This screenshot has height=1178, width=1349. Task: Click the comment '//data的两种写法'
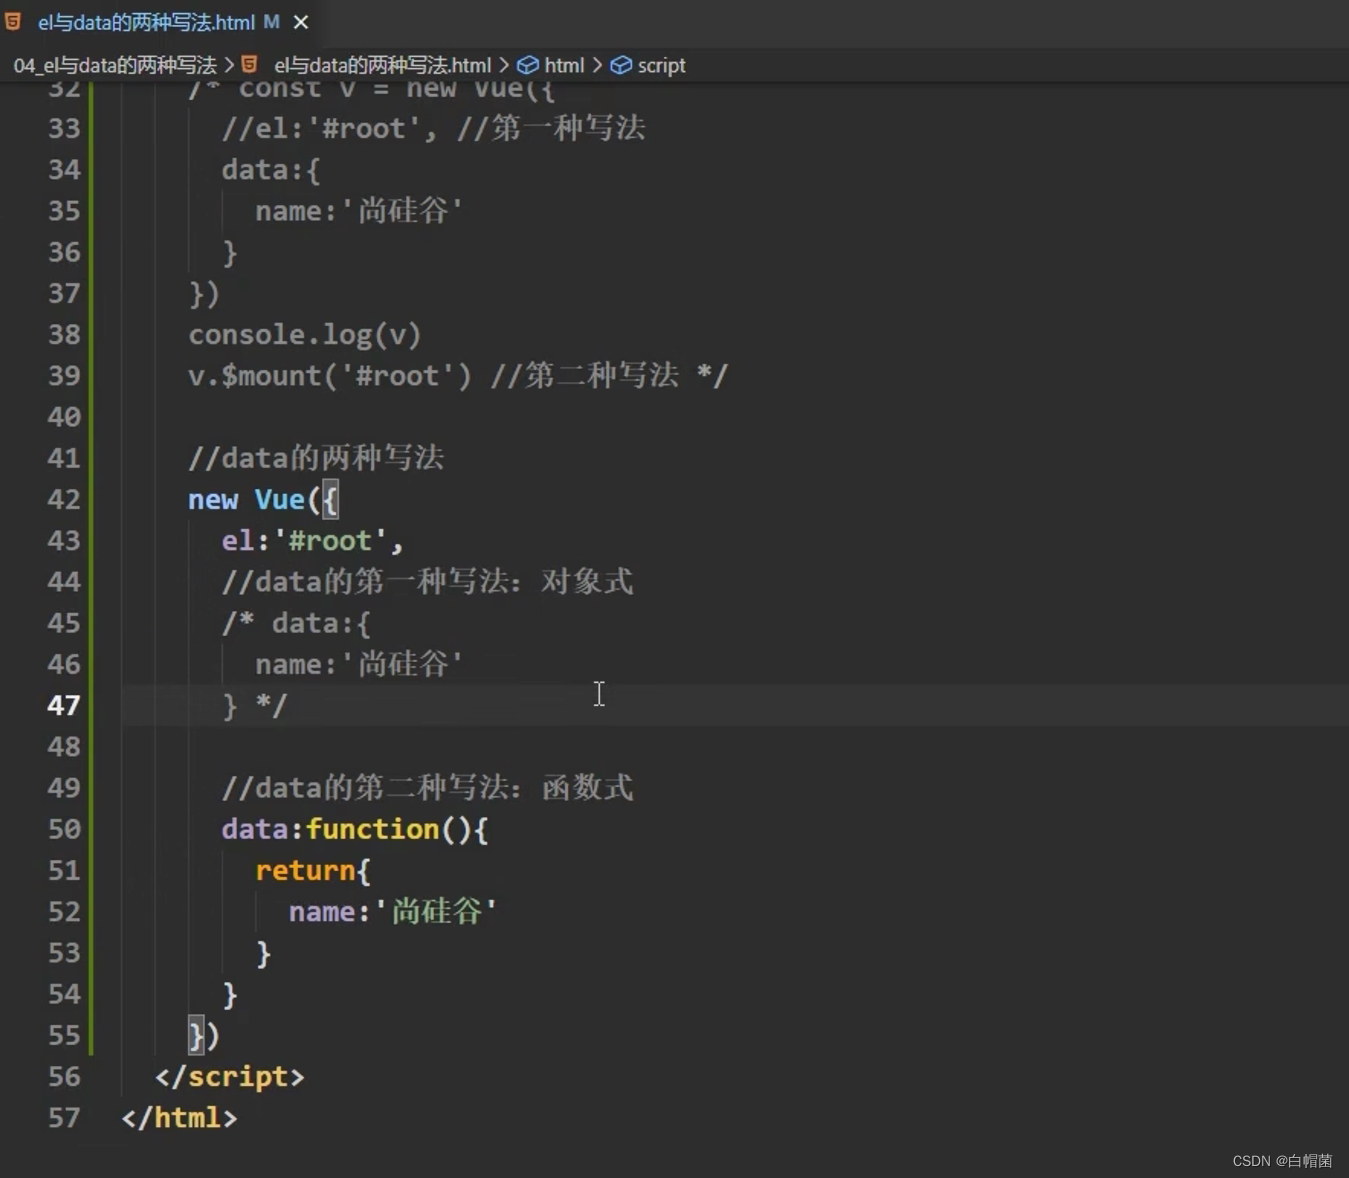pos(316,458)
